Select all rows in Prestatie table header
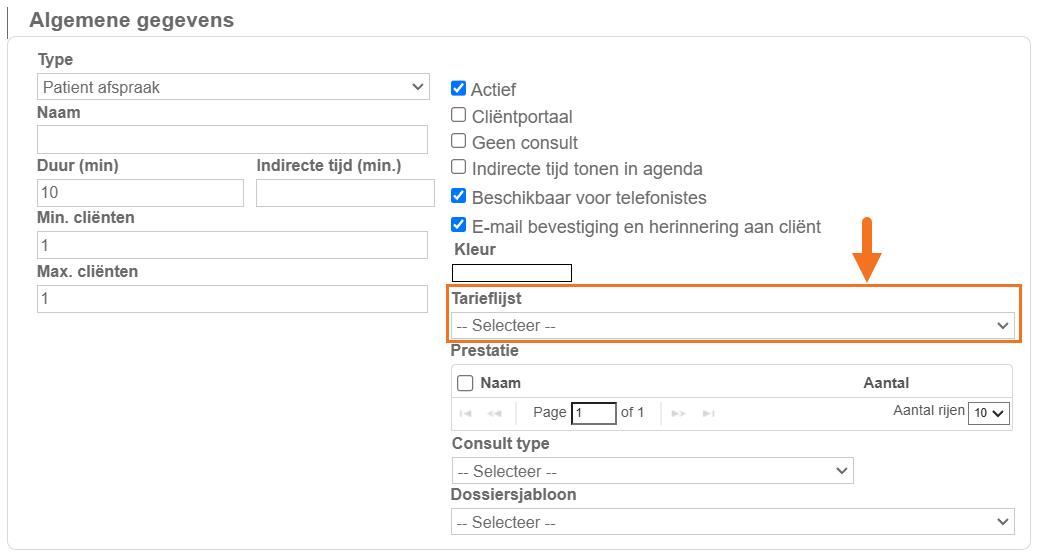 pos(465,383)
